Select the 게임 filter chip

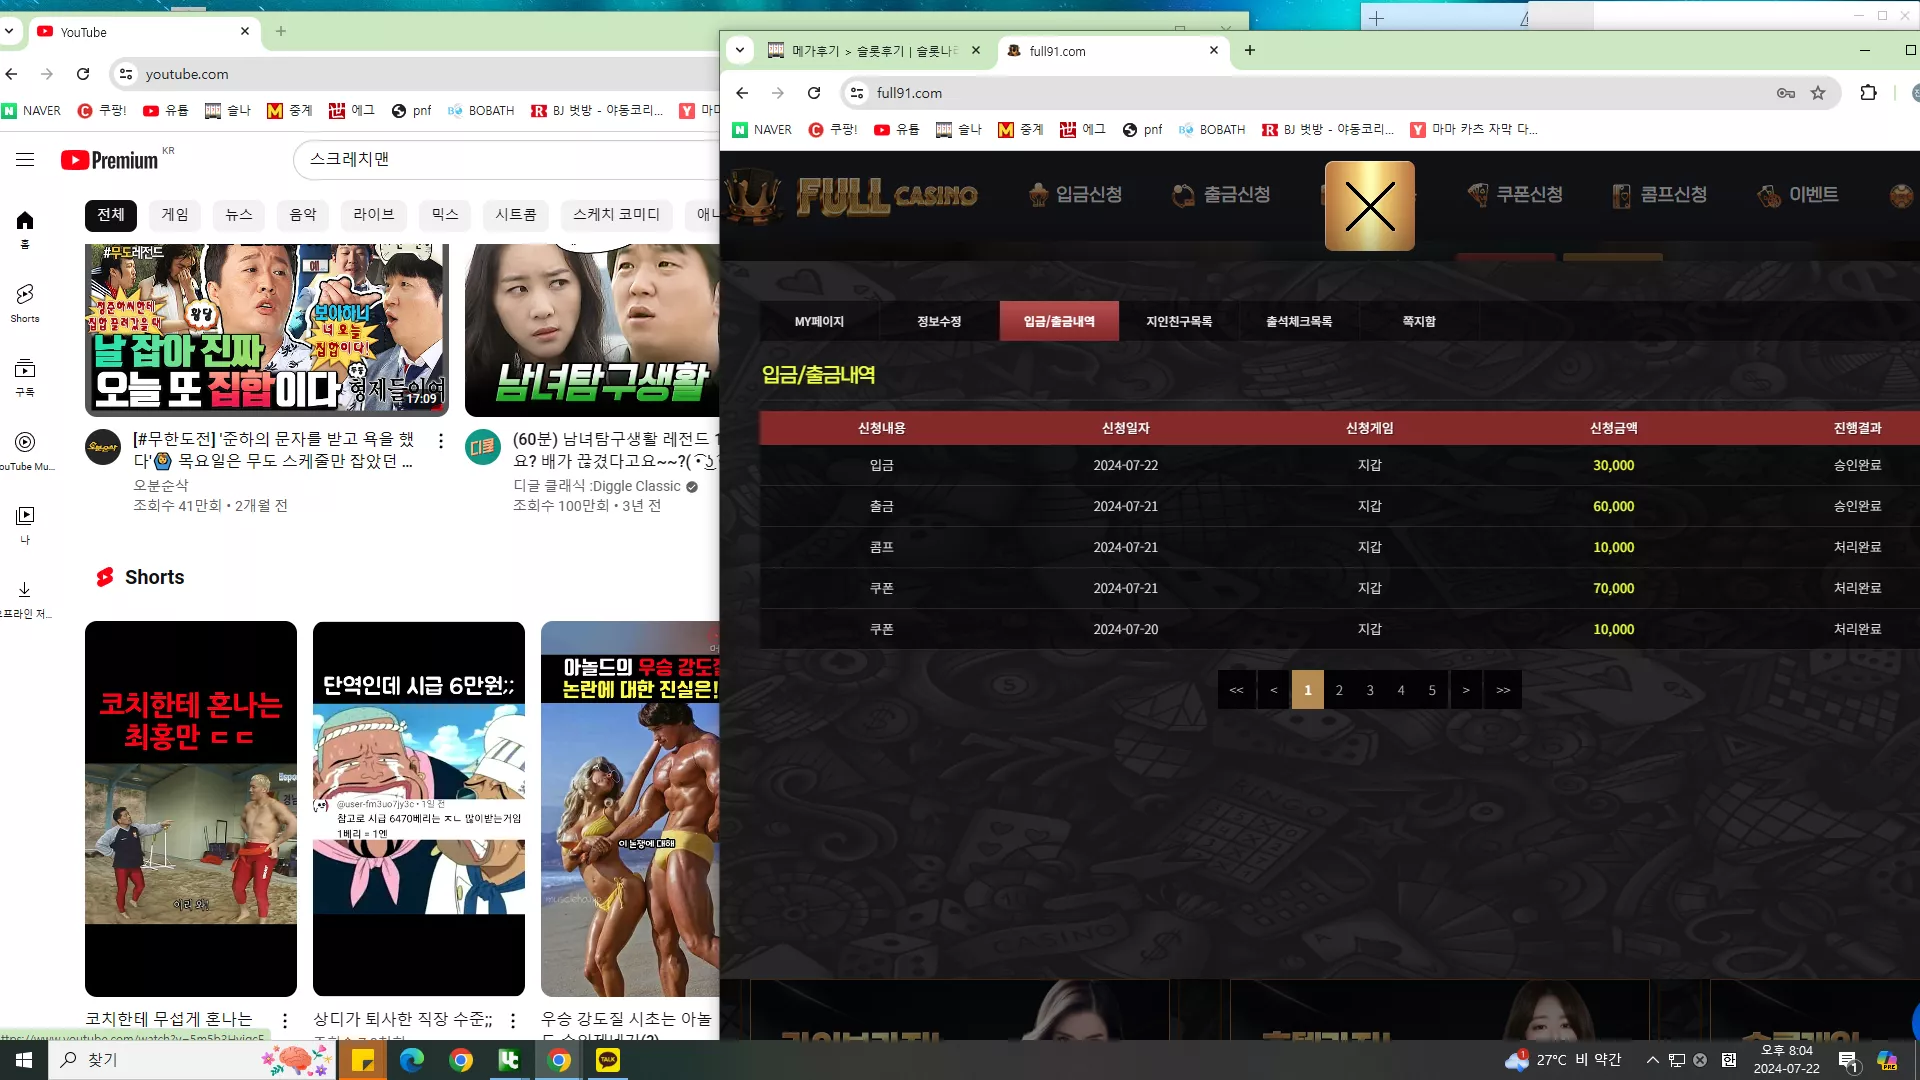point(175,215)
